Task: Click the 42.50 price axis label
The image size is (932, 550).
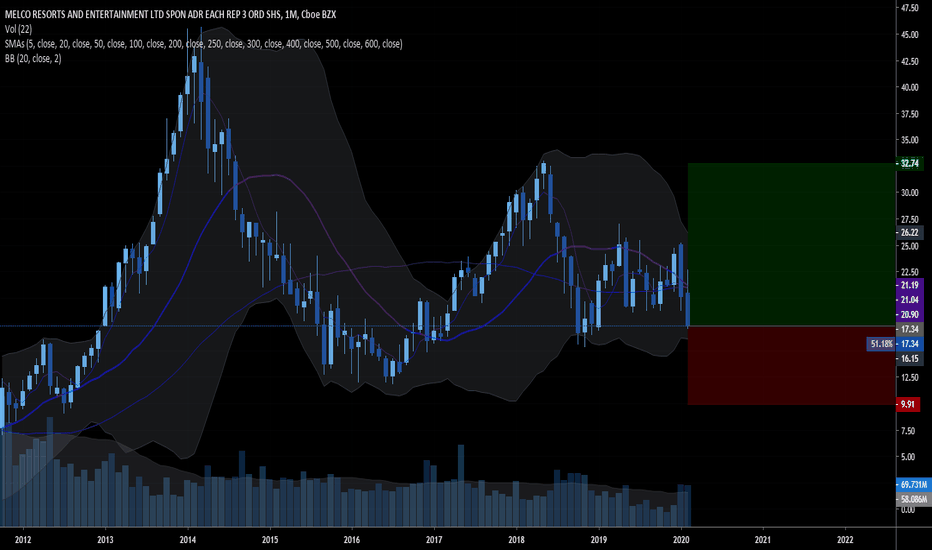Action: click(x=910, y=61)
